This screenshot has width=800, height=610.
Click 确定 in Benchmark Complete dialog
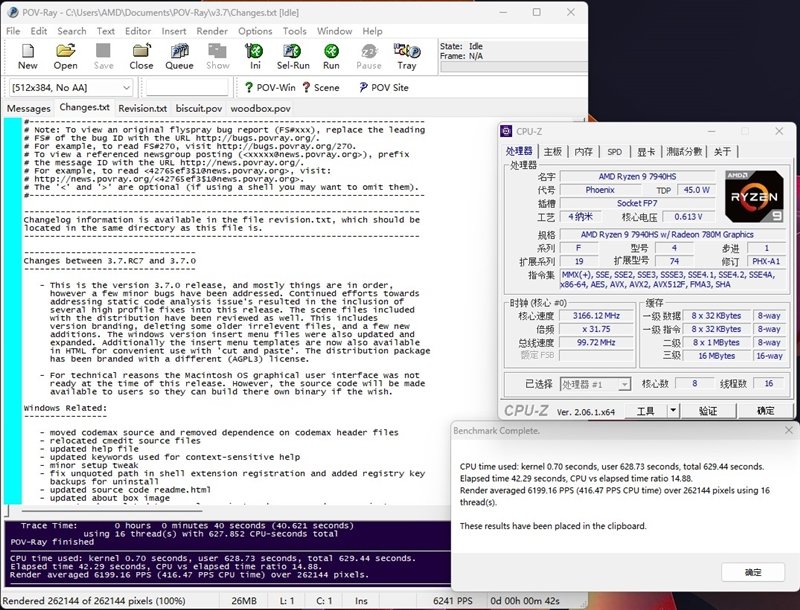coord(753,572)
